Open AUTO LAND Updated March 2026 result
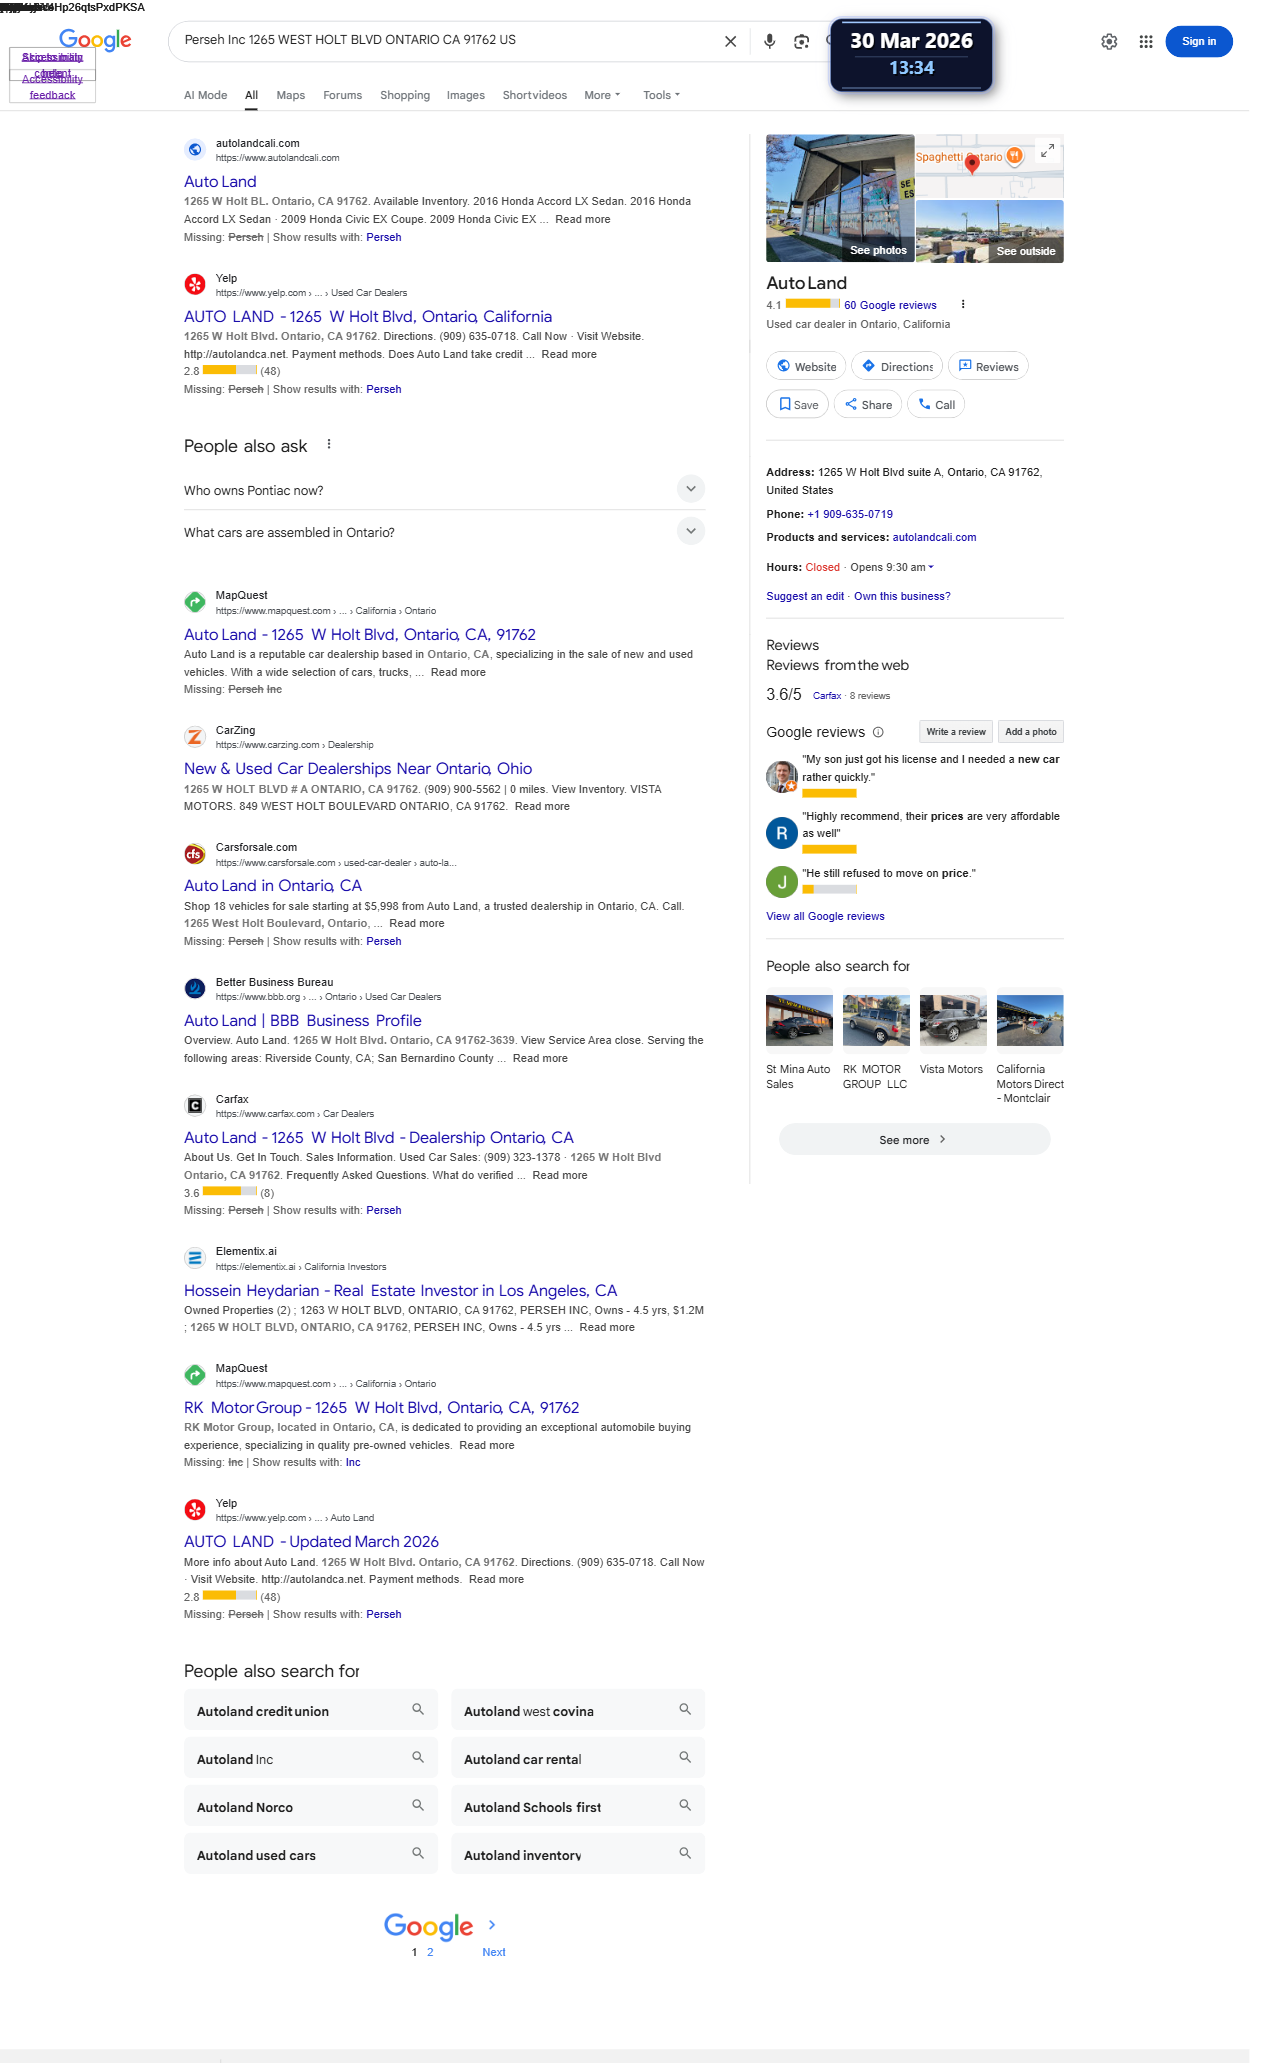Image resolution: width=1264 pixels, height=2063 pixels. [x=311, y=1541]
